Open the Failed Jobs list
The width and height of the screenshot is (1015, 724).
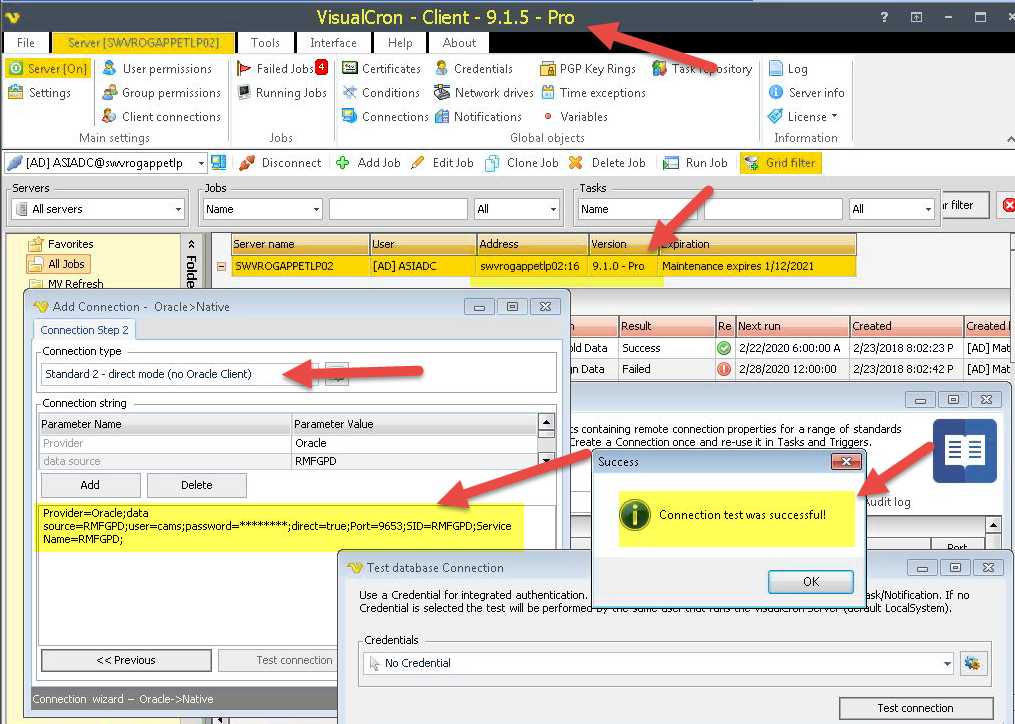283,69
